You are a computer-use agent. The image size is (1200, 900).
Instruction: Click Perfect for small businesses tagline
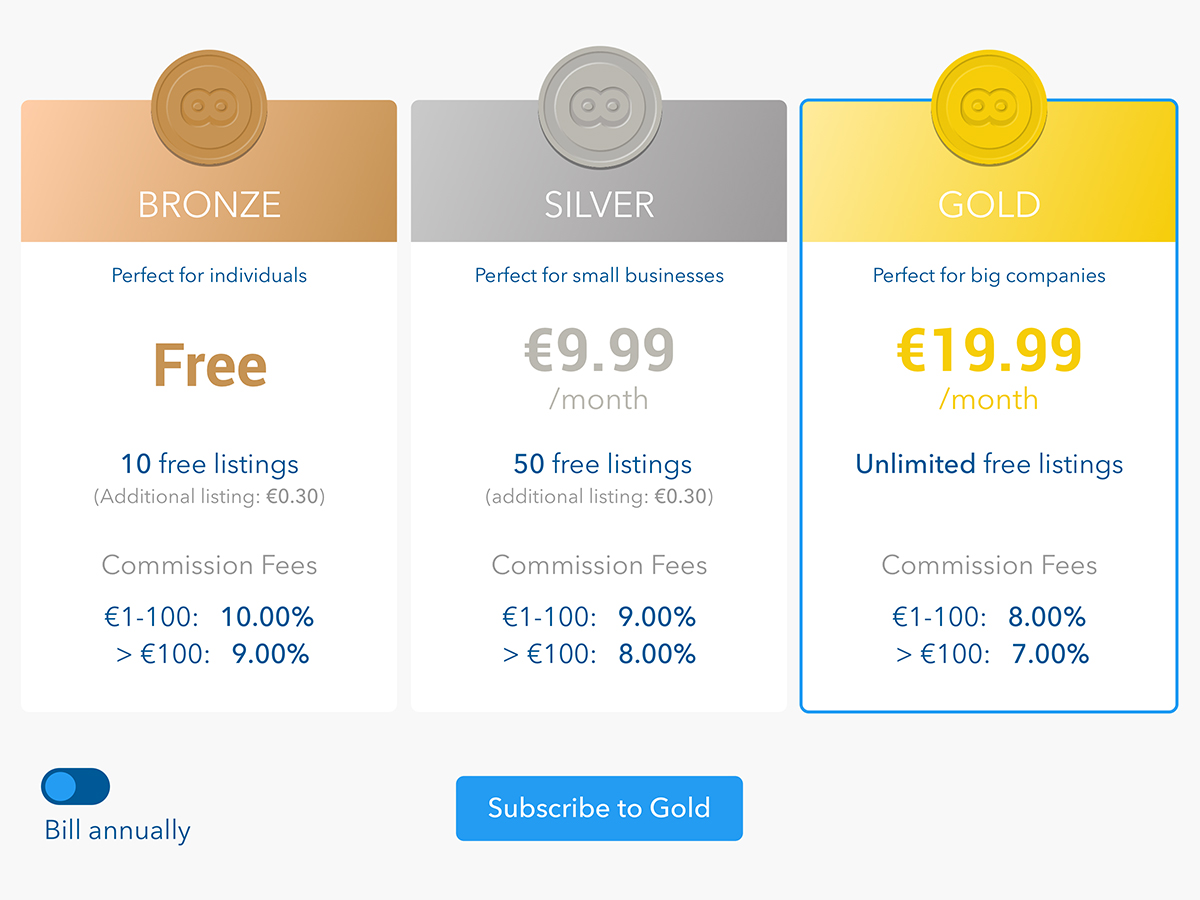coord(599,275)
